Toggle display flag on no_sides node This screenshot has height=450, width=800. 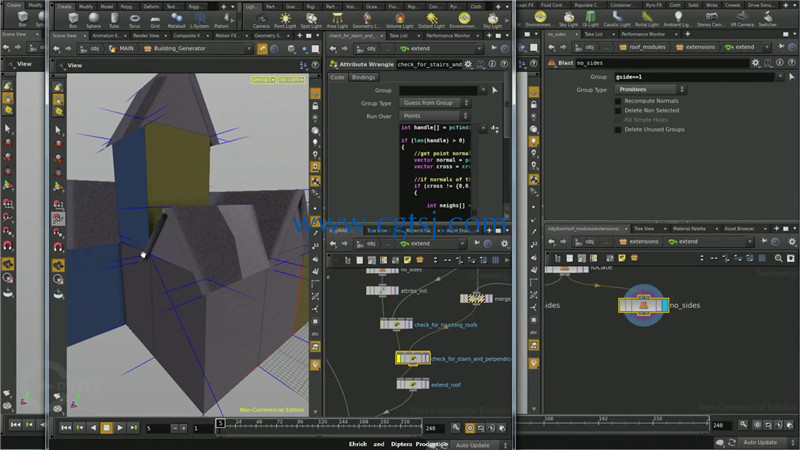point(665,305)
